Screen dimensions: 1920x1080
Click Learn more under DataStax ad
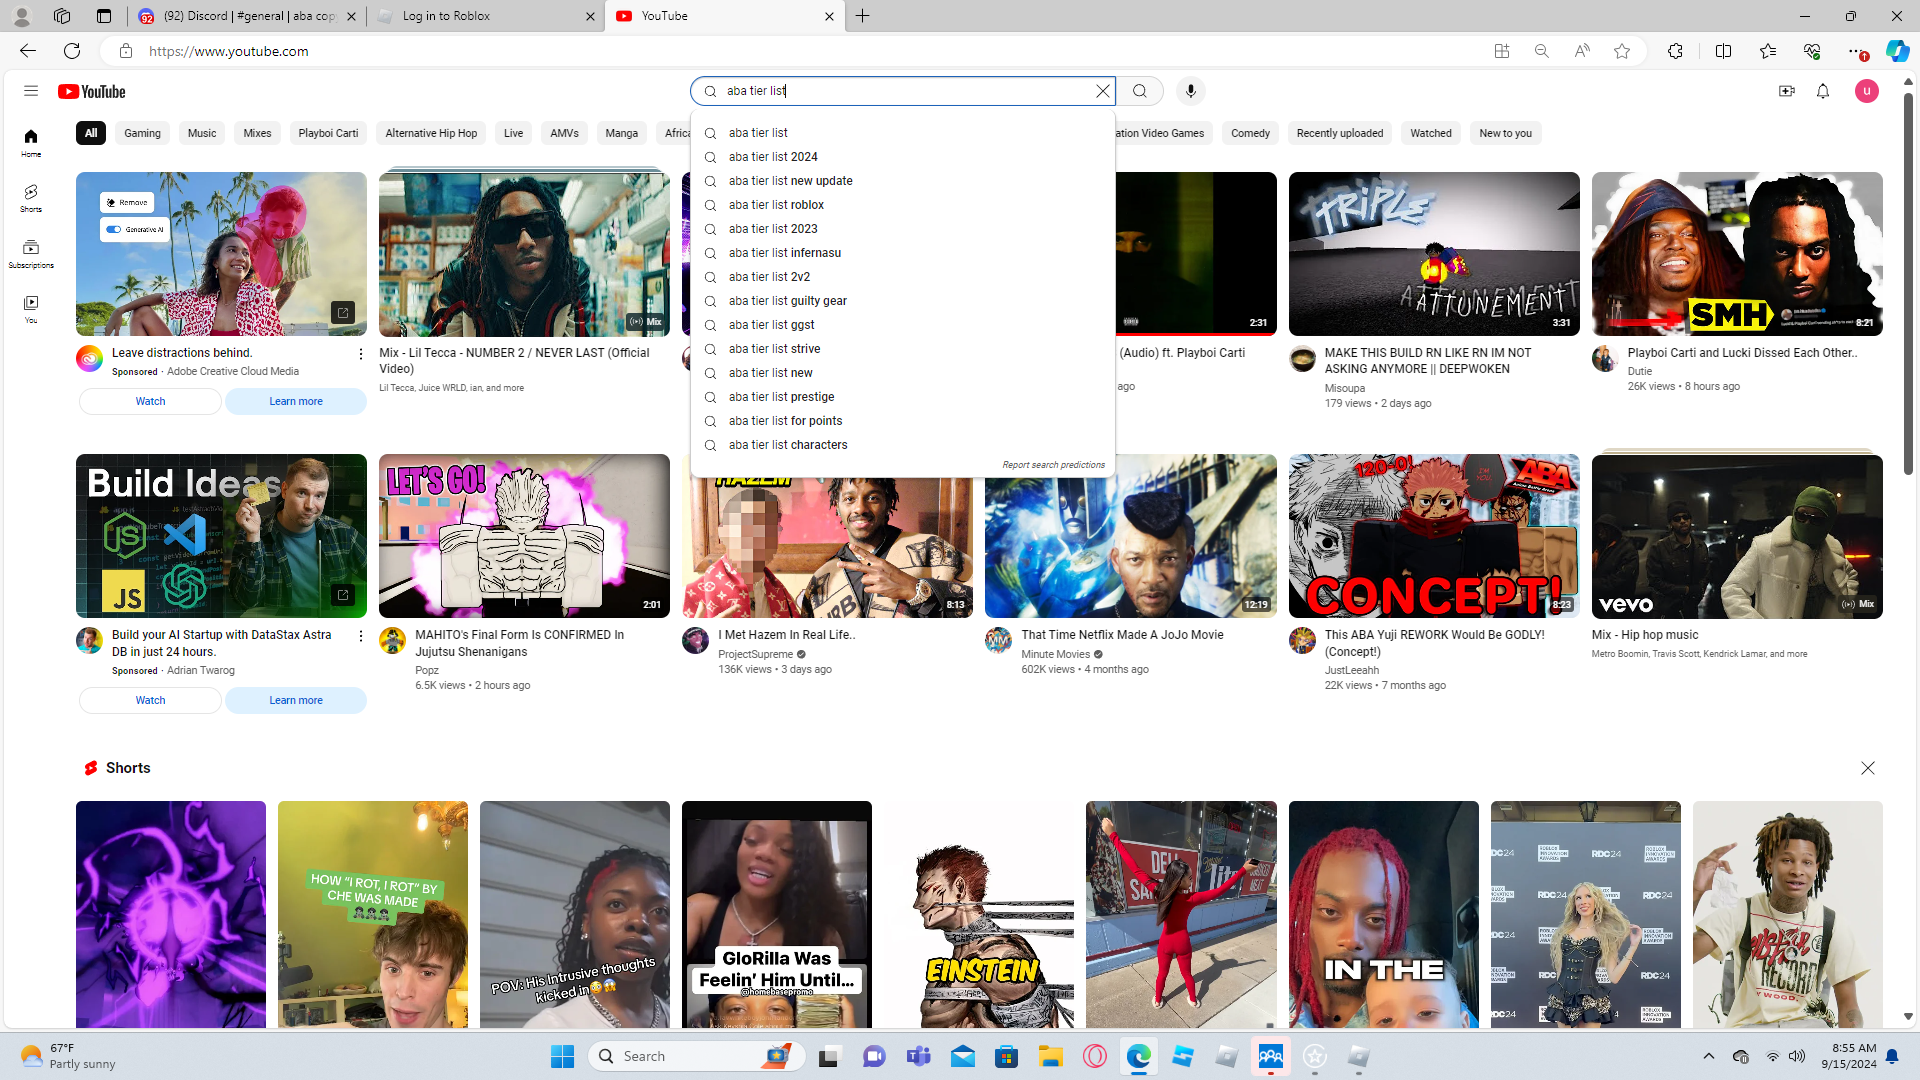[296, 700]
